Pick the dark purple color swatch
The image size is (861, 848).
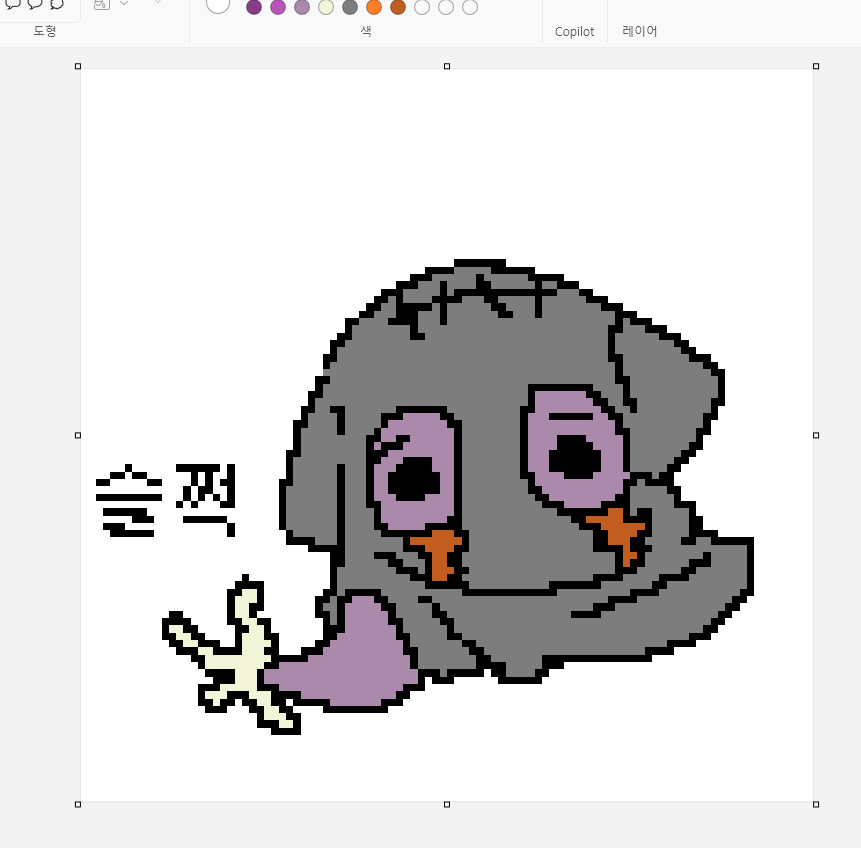254,7
